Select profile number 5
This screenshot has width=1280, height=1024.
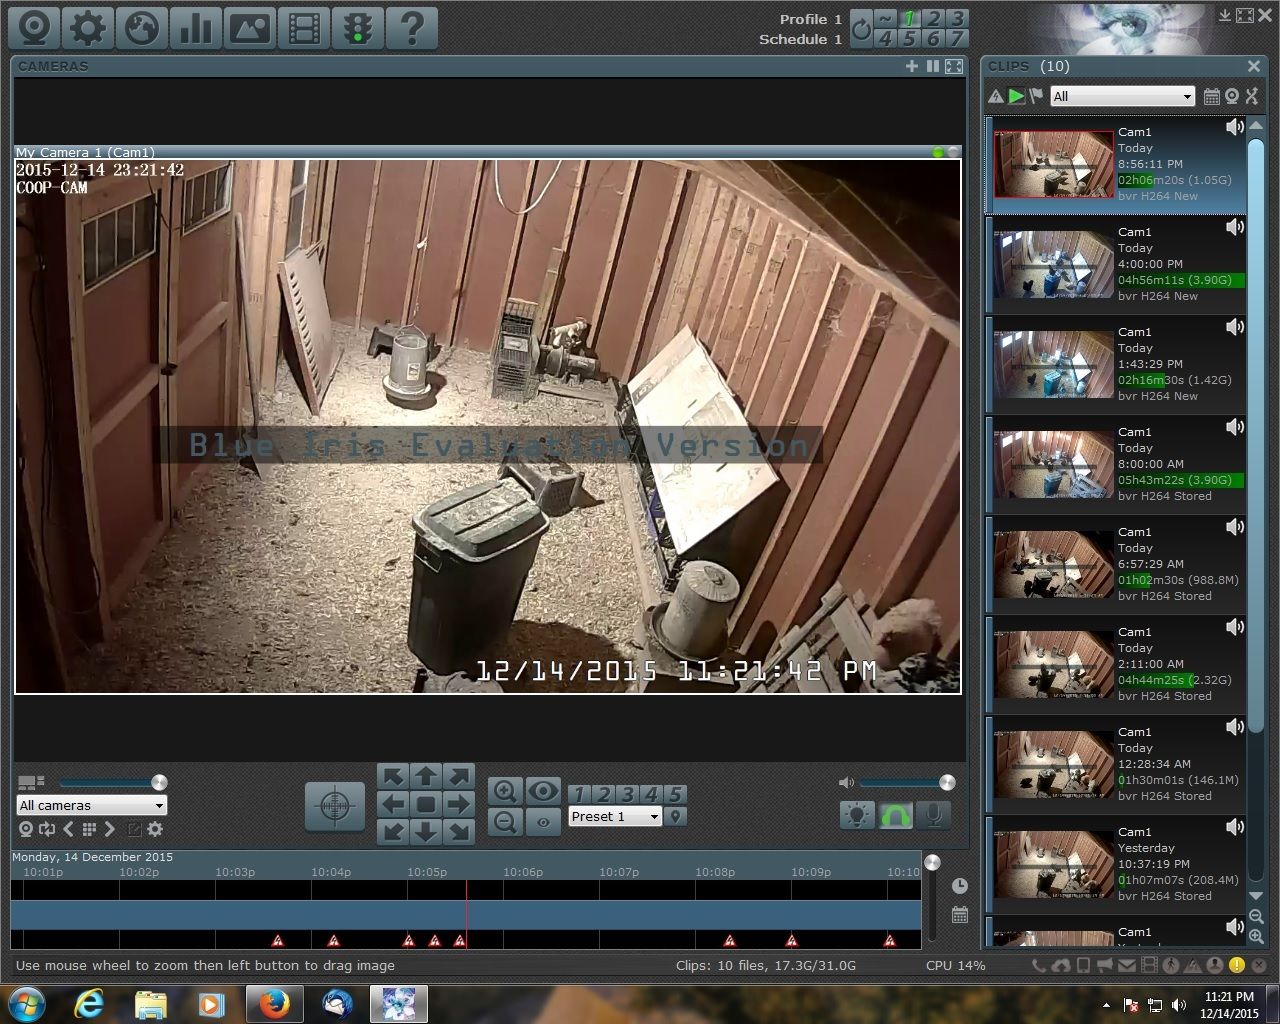(x=909, y=39)
